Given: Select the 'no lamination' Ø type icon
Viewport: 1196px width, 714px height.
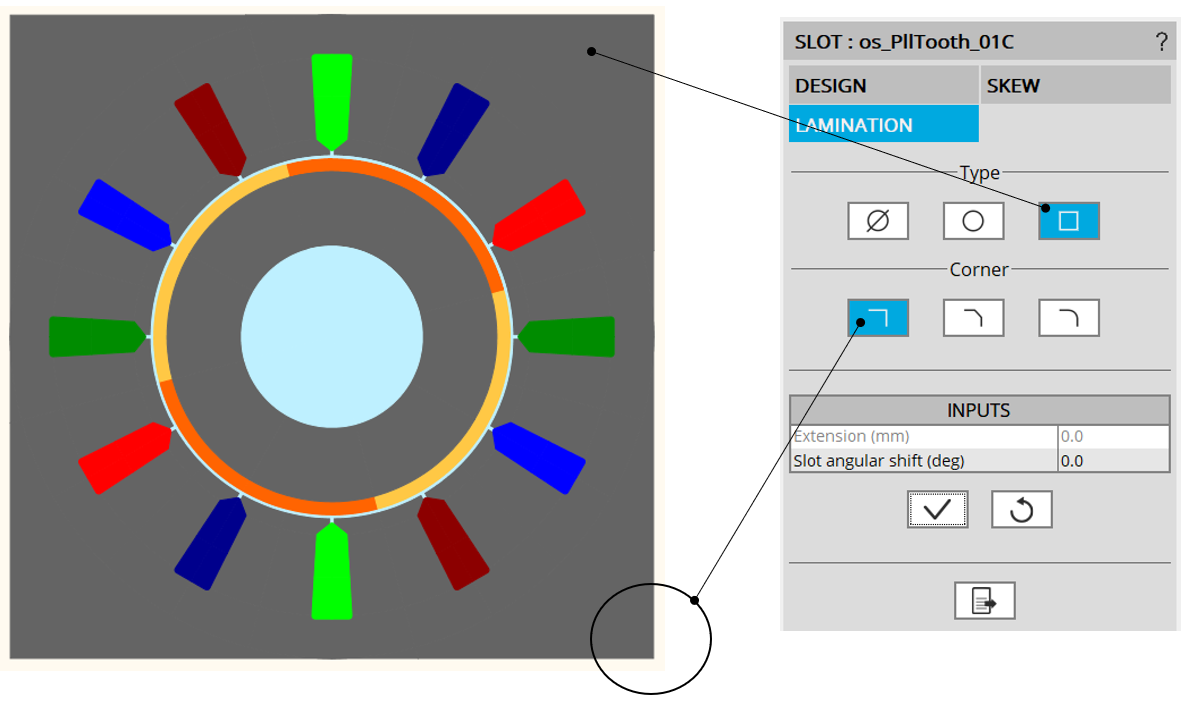Looking at the screenshot, I should tap(877, 221).
